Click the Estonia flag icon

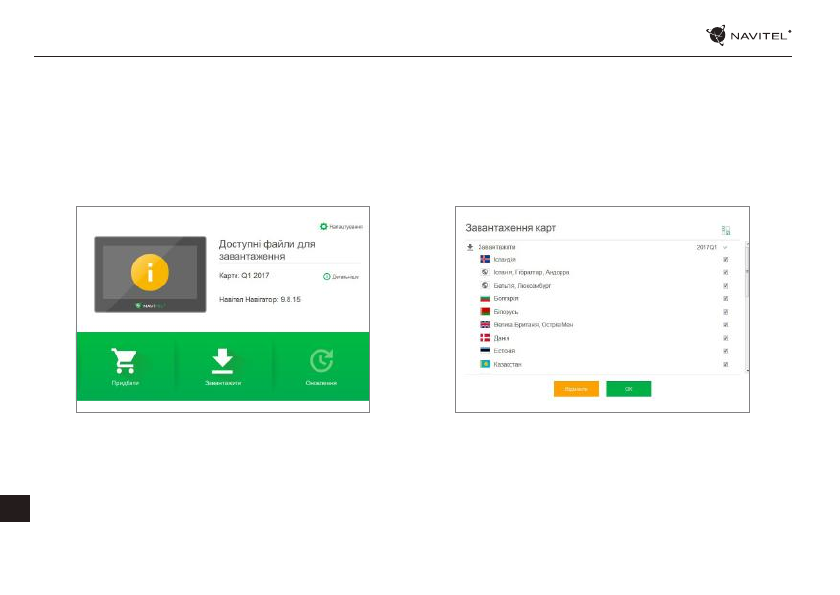click(485, 351)
